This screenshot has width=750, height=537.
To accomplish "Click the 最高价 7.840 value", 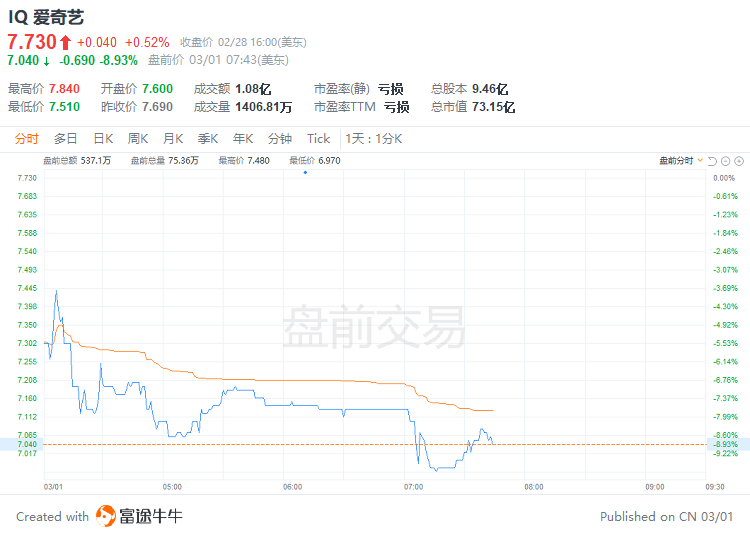I will click(64, 89).
